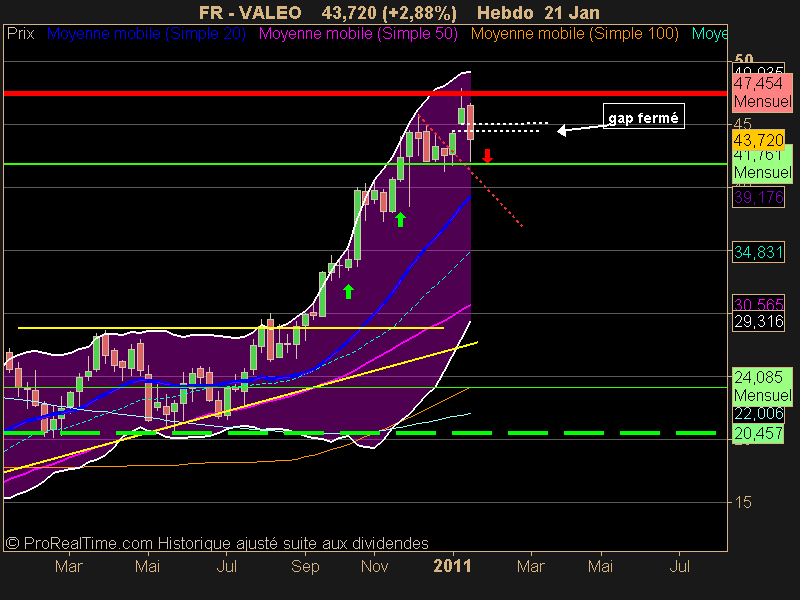This screenshot has height=600, width=800.
Task: Click the ProRealTime.com copyright notice
Action: (217, 543)
